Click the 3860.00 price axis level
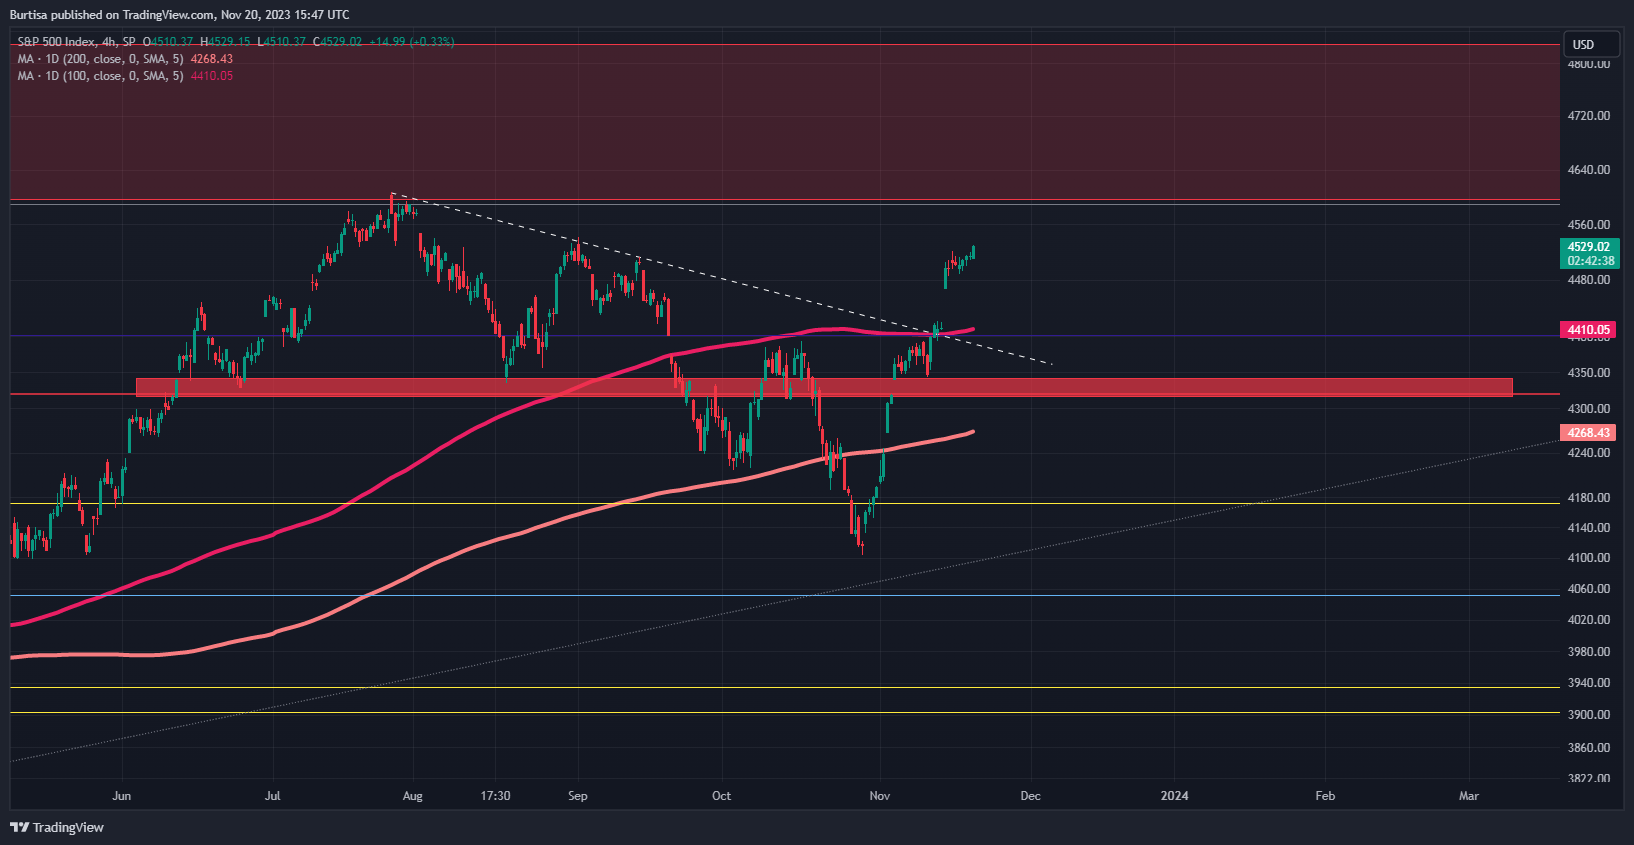Screen dimensions: 1634x845 pos(1588,748)
